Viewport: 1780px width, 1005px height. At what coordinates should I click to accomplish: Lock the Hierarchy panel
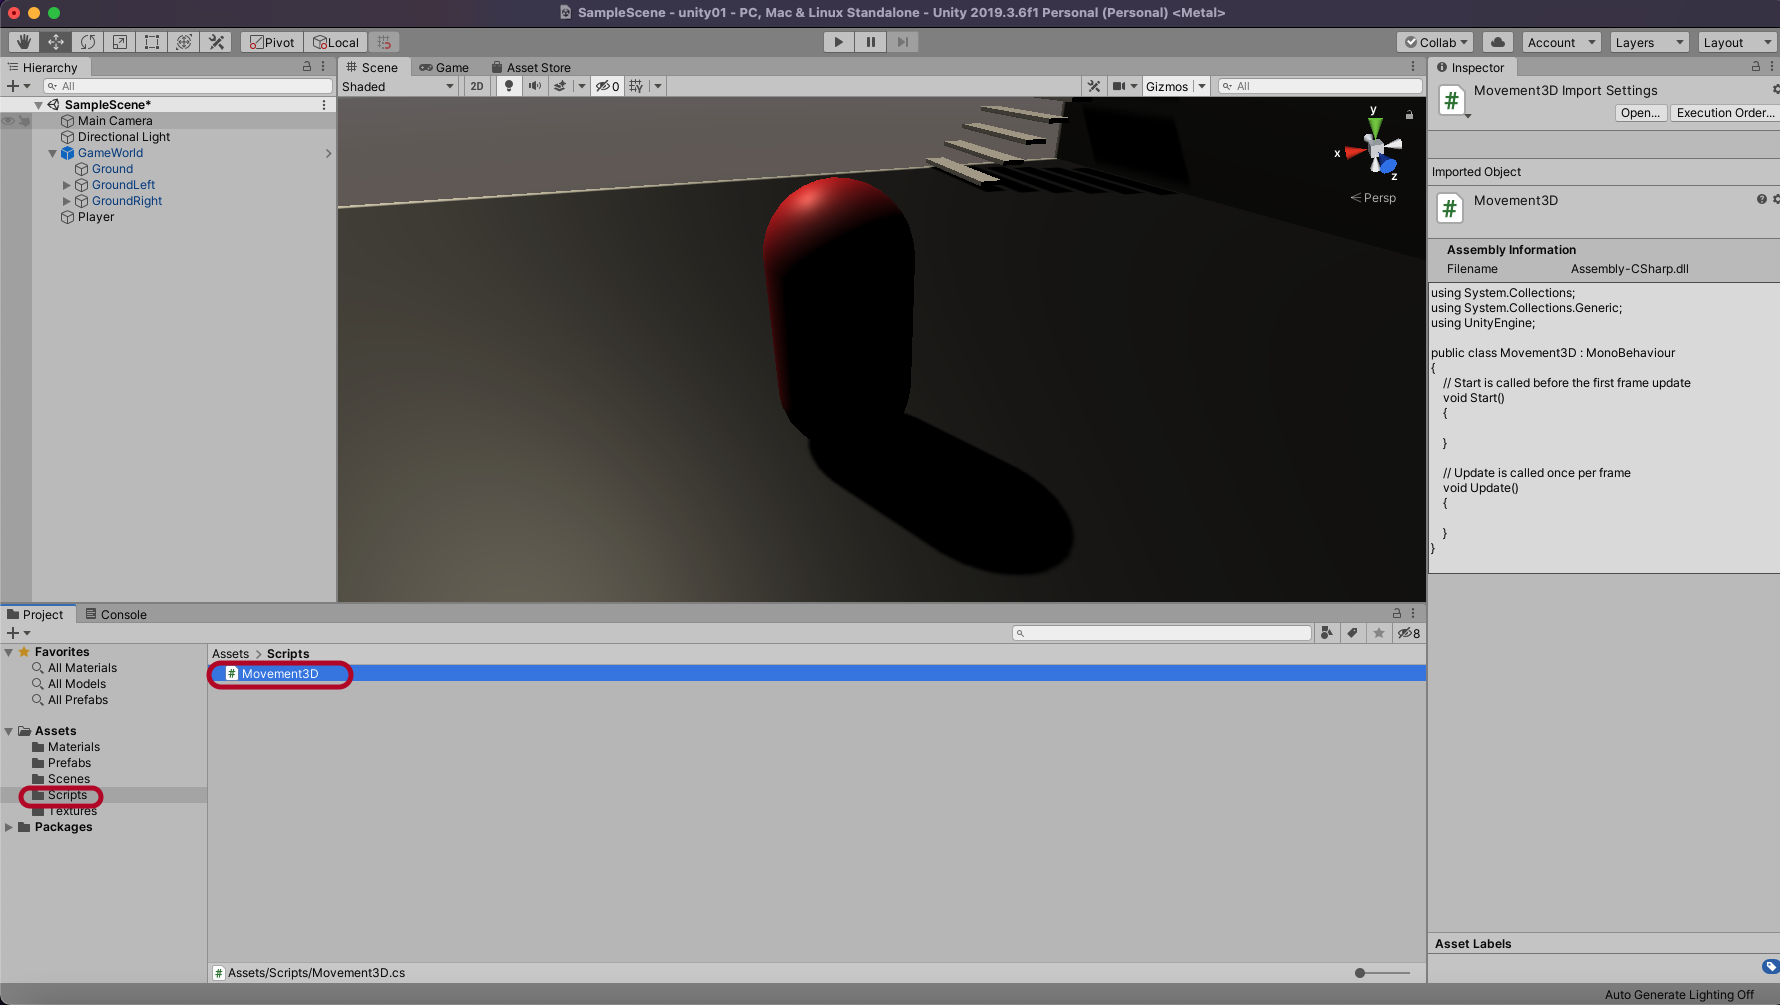(307, 66)
